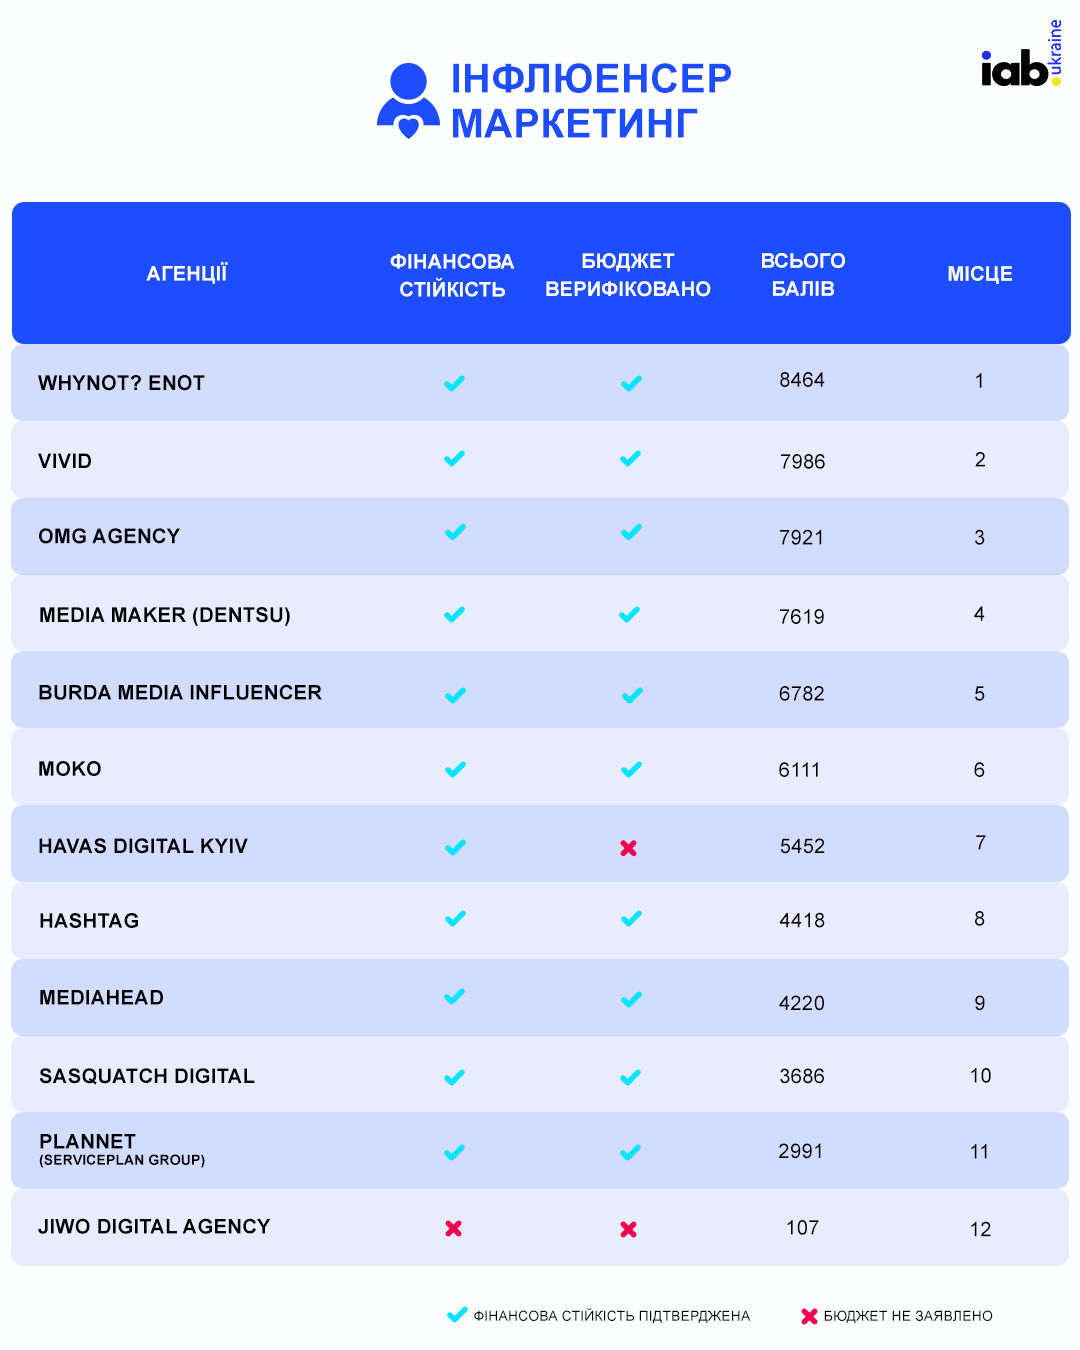1080x1350 pixels.
Task: Click the red X for Havas Digital Kyiv budget
Action: coord(629,848)
